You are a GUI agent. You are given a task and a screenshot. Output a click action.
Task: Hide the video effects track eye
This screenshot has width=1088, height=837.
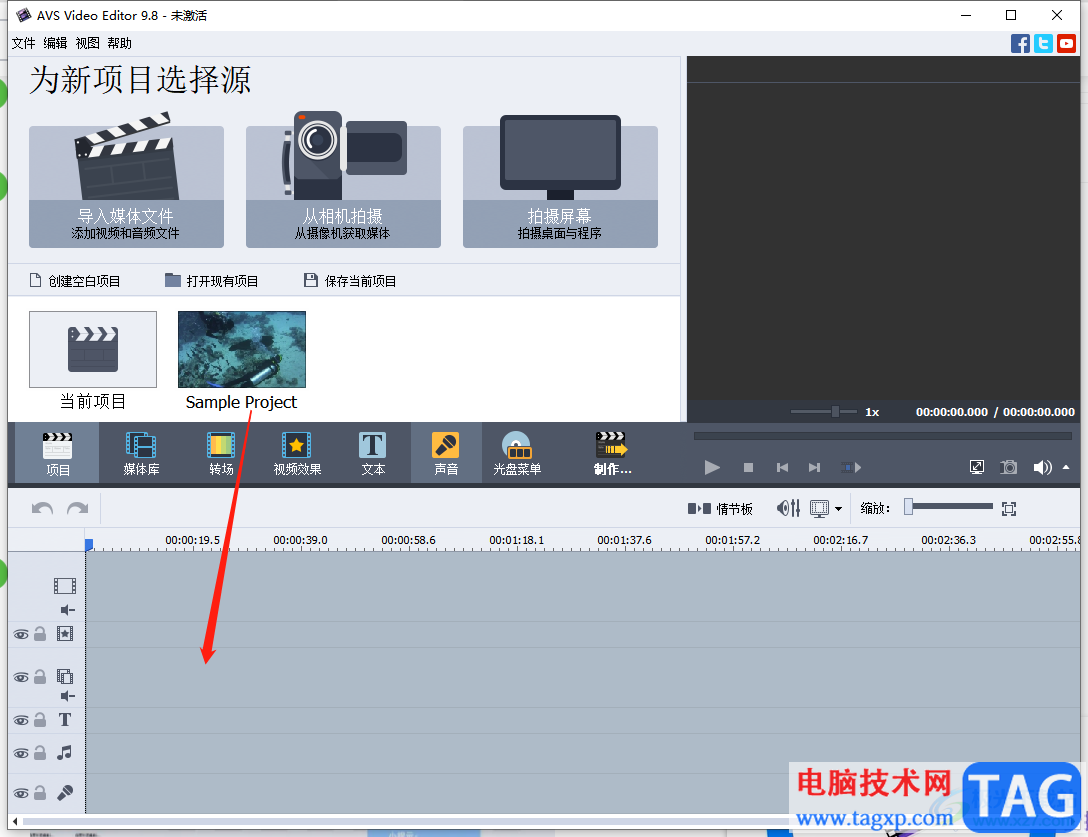22,634
